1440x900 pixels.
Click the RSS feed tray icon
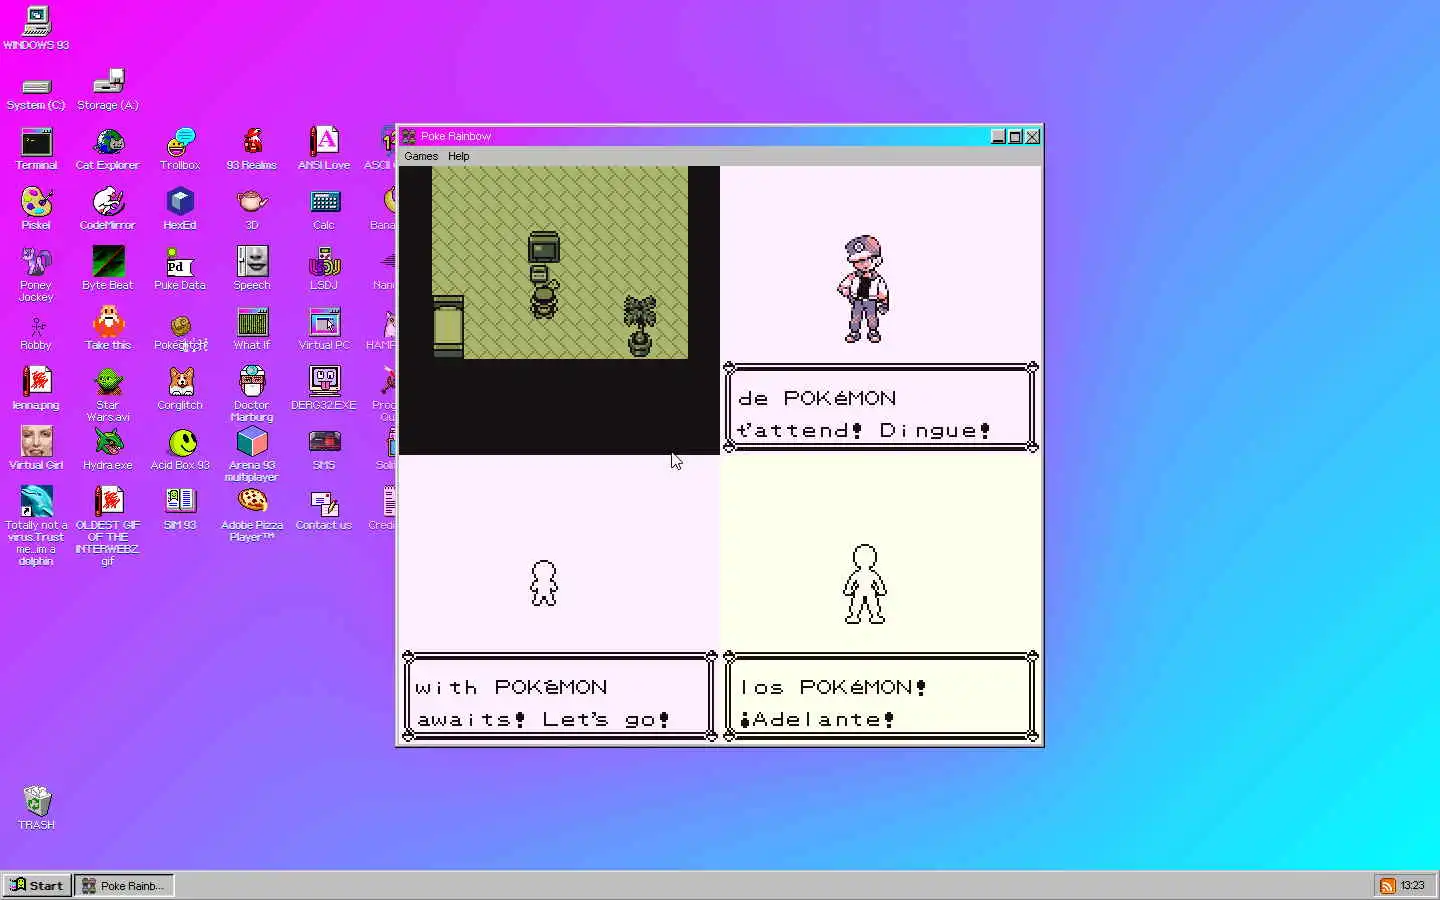(x=1388, y=885)
